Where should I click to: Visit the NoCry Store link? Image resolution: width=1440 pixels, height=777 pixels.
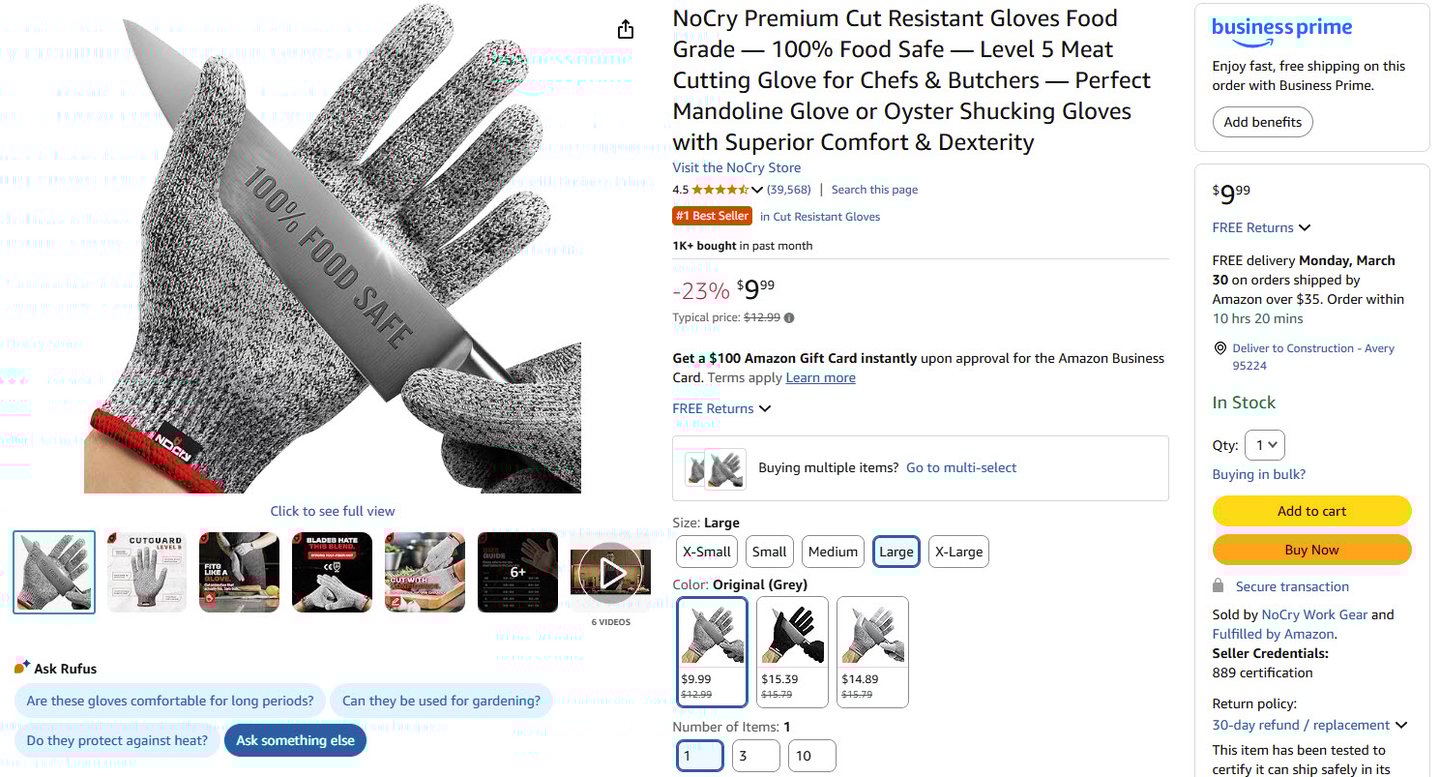click(x=736, y=168)
